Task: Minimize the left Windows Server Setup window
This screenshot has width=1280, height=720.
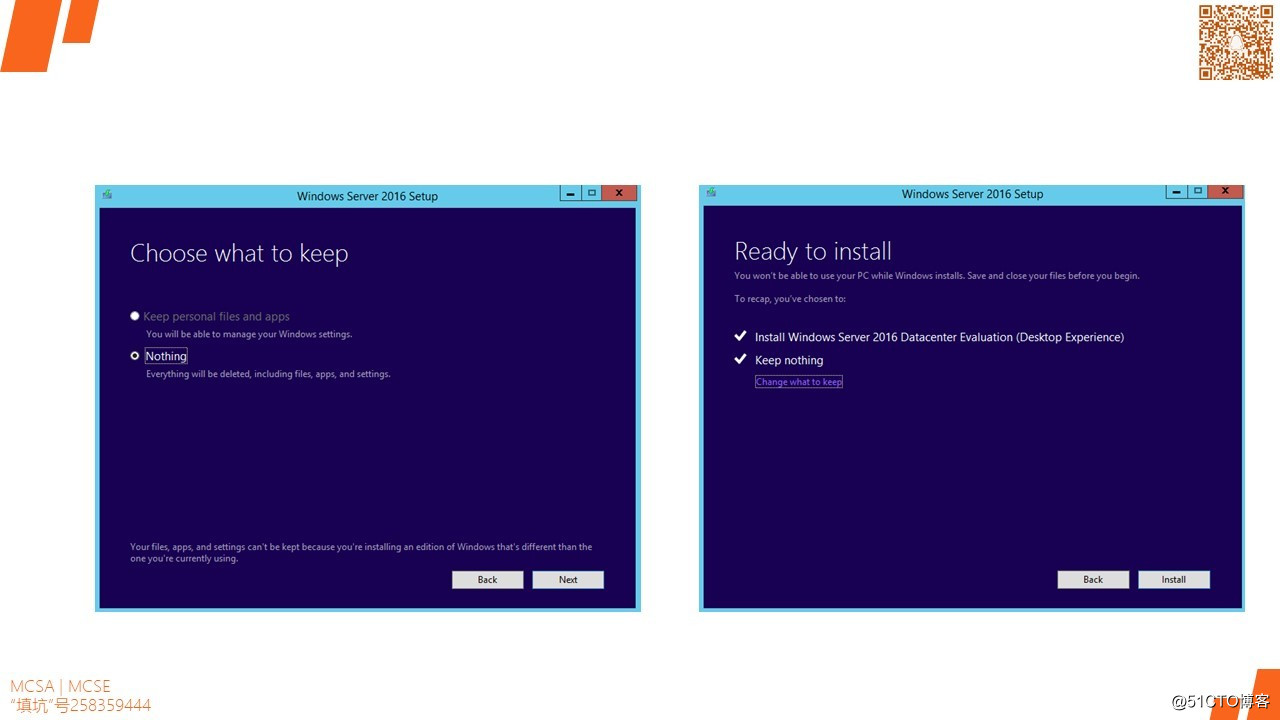Action: (570, 193)
